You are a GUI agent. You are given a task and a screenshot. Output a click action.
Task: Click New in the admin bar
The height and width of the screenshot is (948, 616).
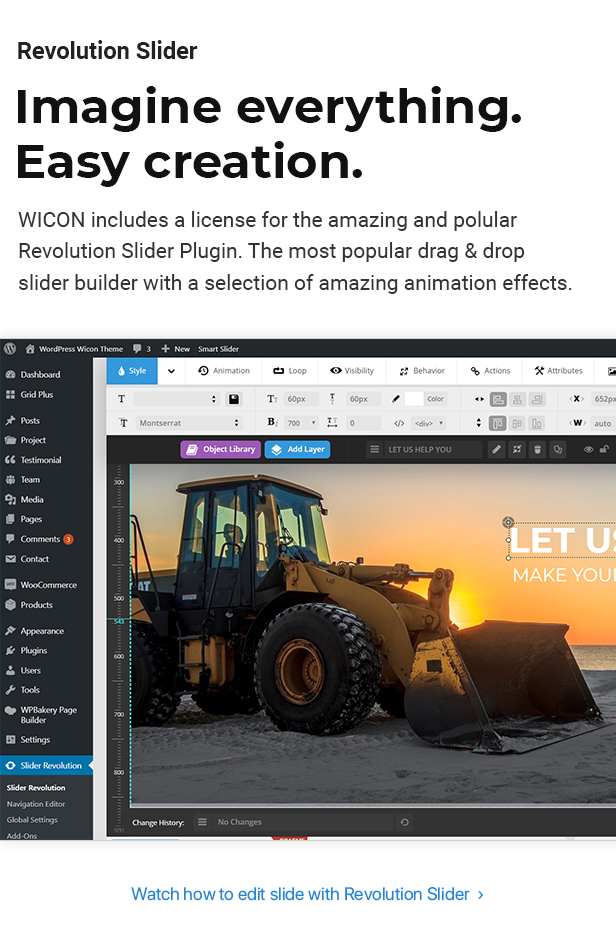[175, 349]
